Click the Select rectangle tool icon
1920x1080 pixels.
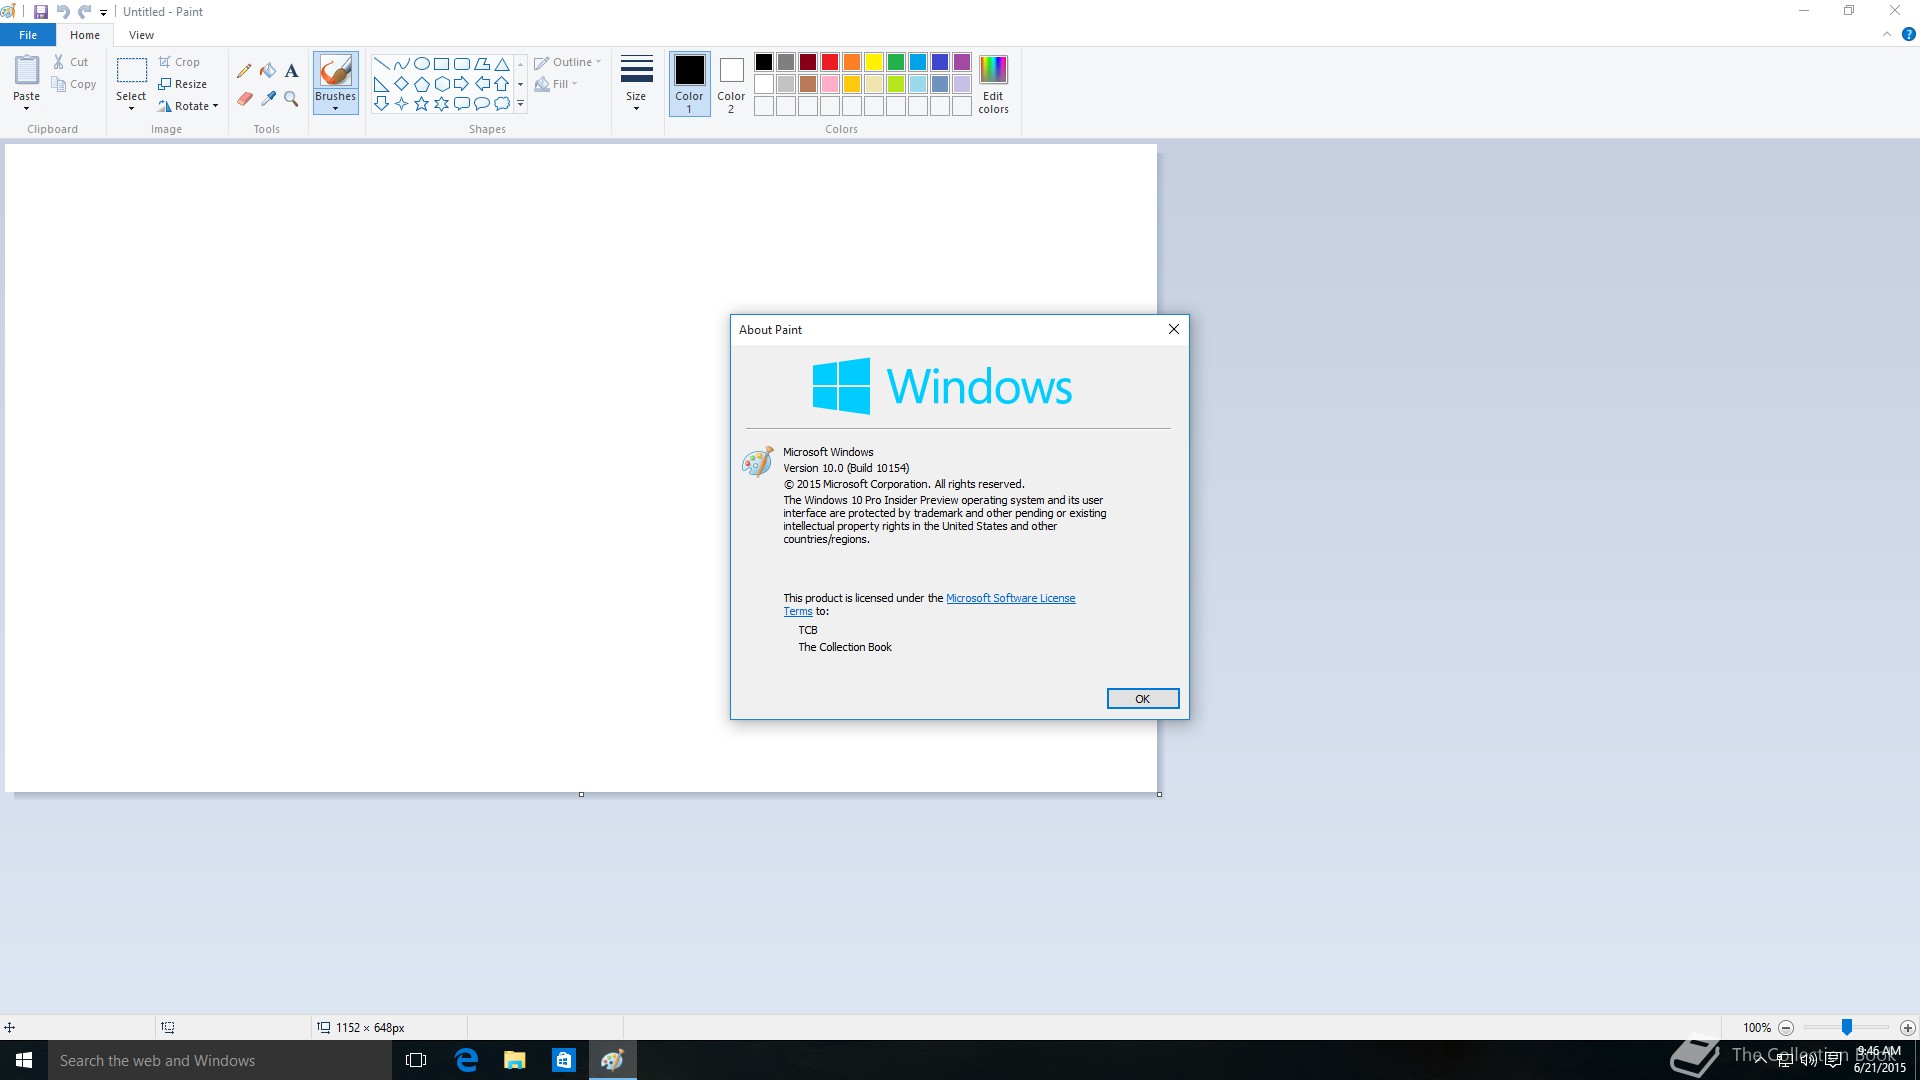131,71
